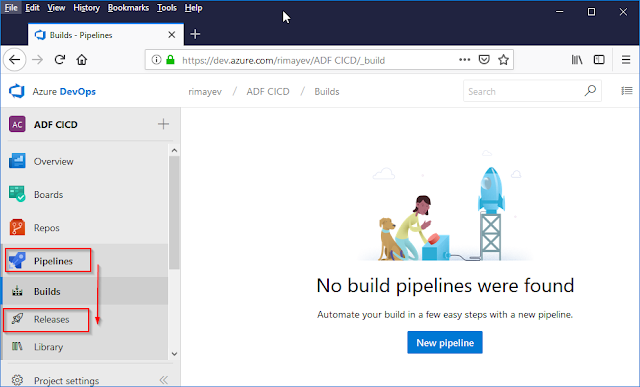Click sidebar scrollbar down arrow
This screenshot has width=640, height=387.
point(174,354)
